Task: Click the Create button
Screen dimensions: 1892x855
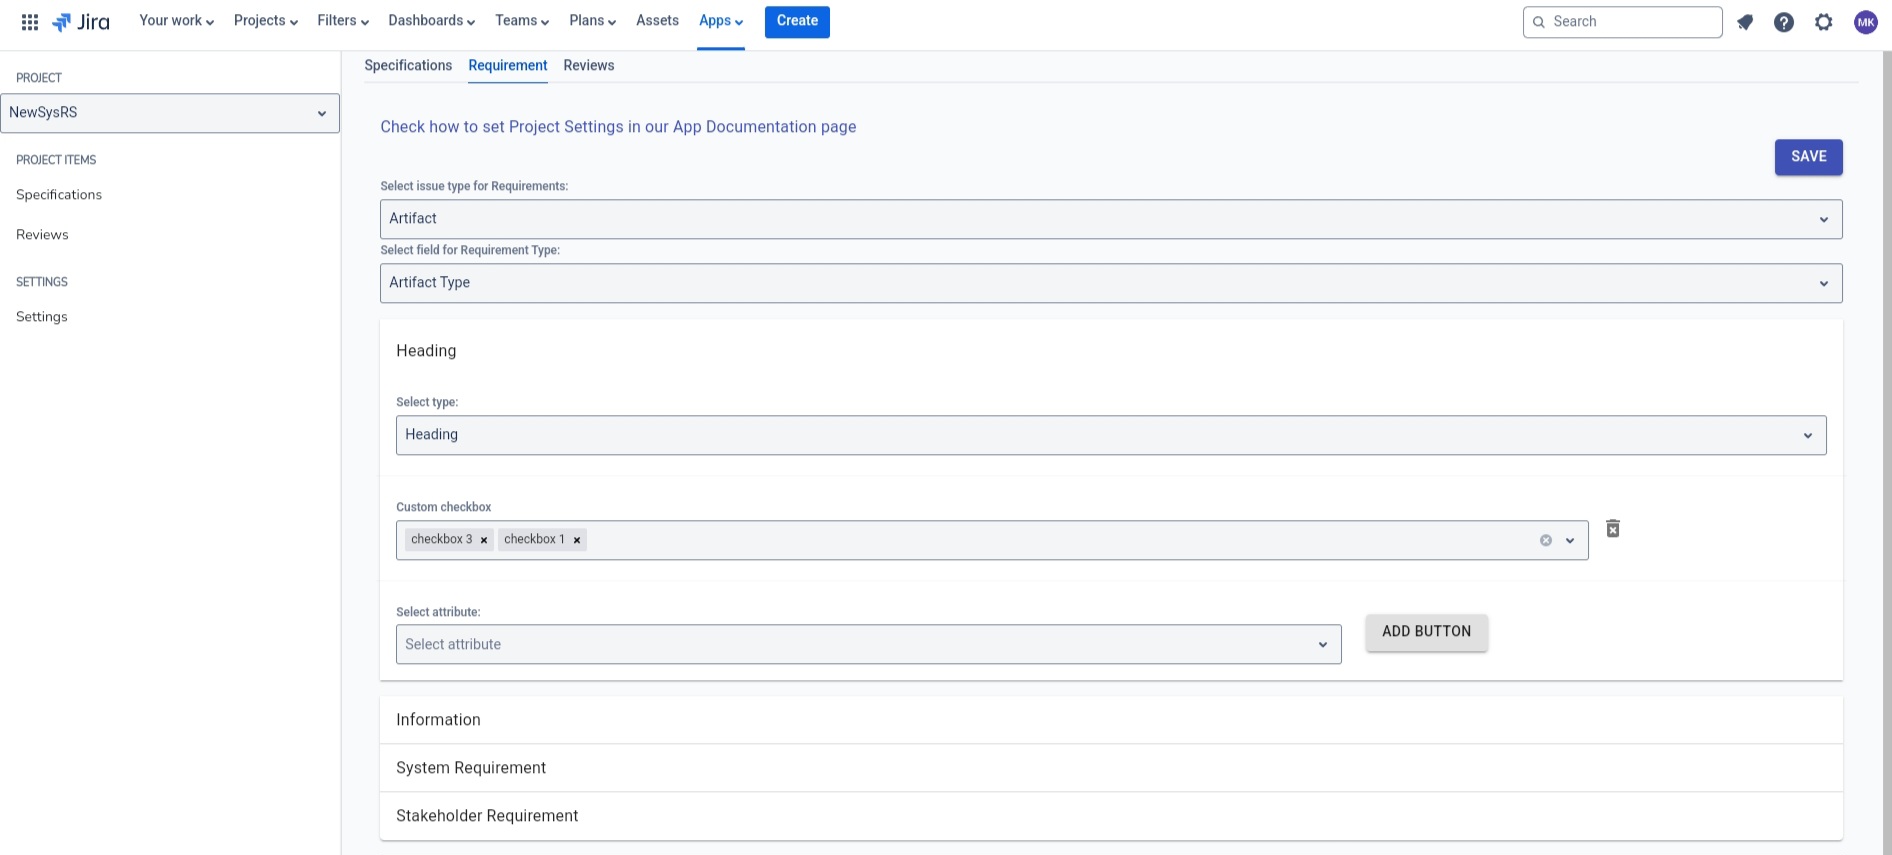Action: tap(797, 21)
